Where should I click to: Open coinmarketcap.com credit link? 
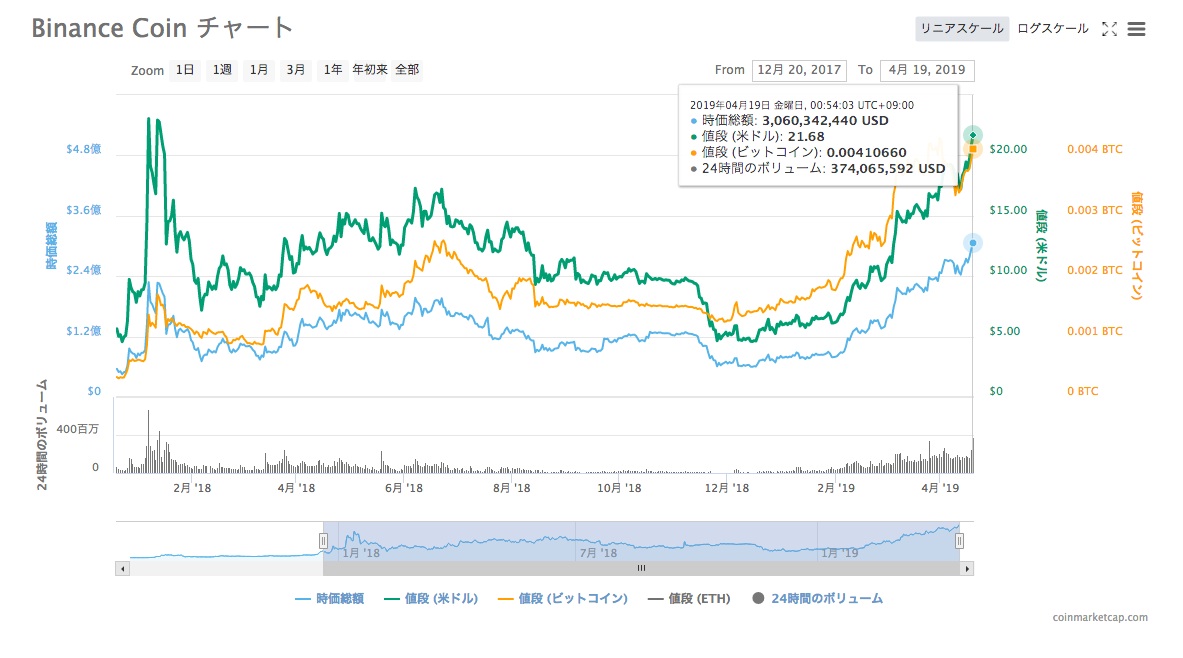[1100, 617]
